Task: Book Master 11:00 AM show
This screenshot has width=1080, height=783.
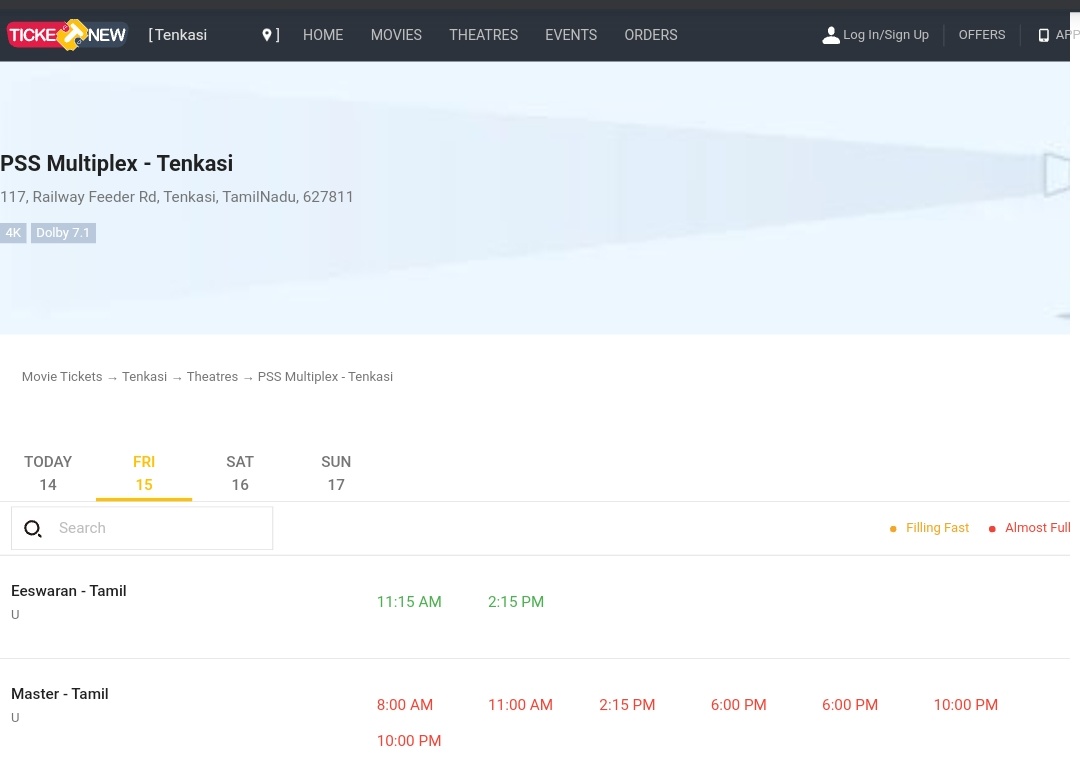Action: pos(520,705)
